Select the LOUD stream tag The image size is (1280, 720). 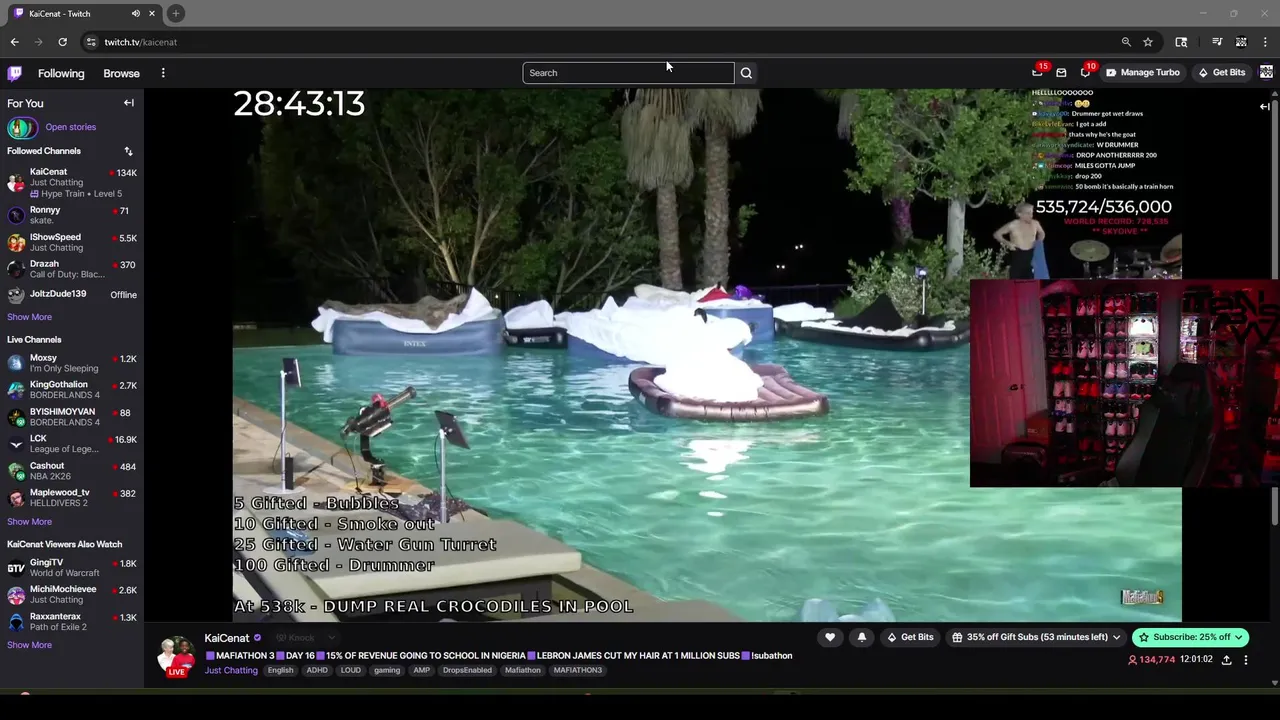coord(350,670)
